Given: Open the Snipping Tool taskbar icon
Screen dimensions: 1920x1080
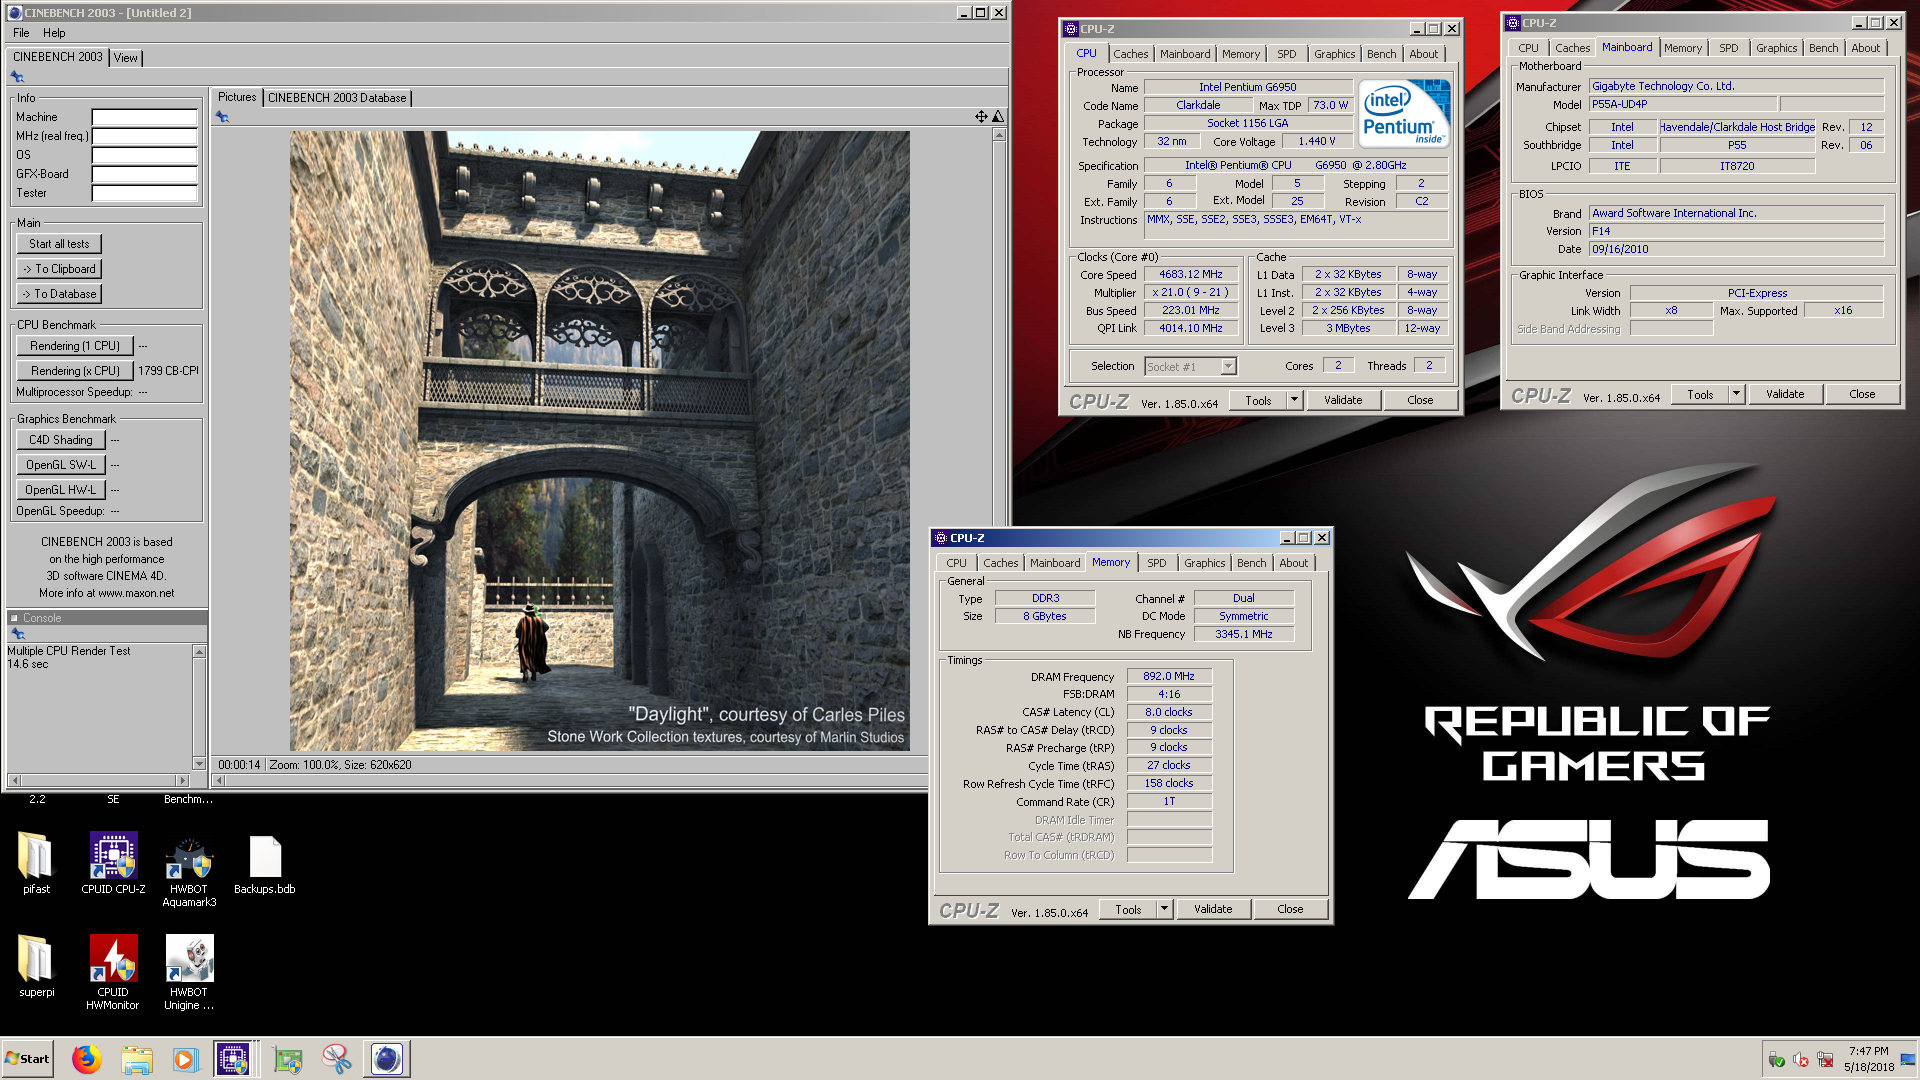Looking at the screenshot, I should pos(337,1059).
